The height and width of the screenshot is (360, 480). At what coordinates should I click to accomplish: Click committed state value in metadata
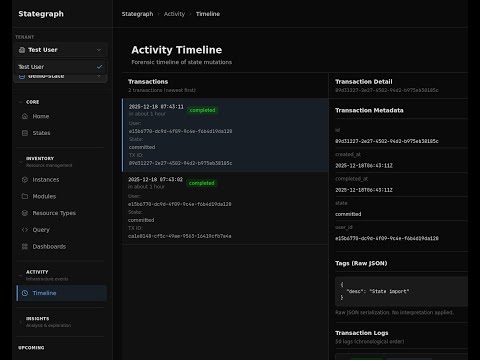pyautogui.click(x=348, y=214)
